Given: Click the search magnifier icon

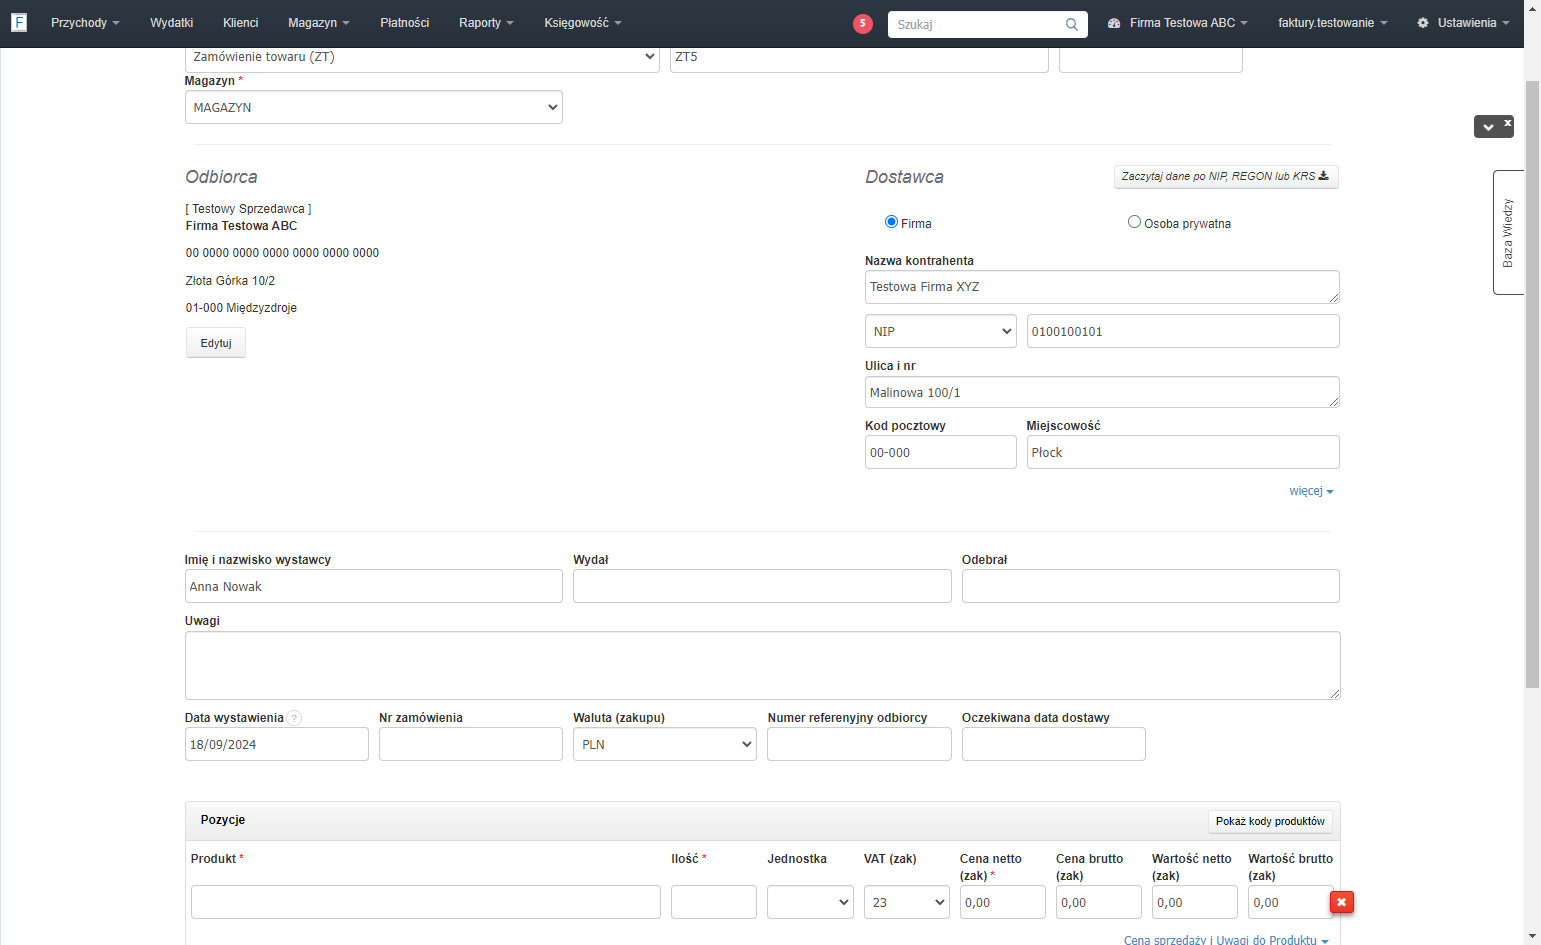Looking at the screenshot, I should (1071, 24).
